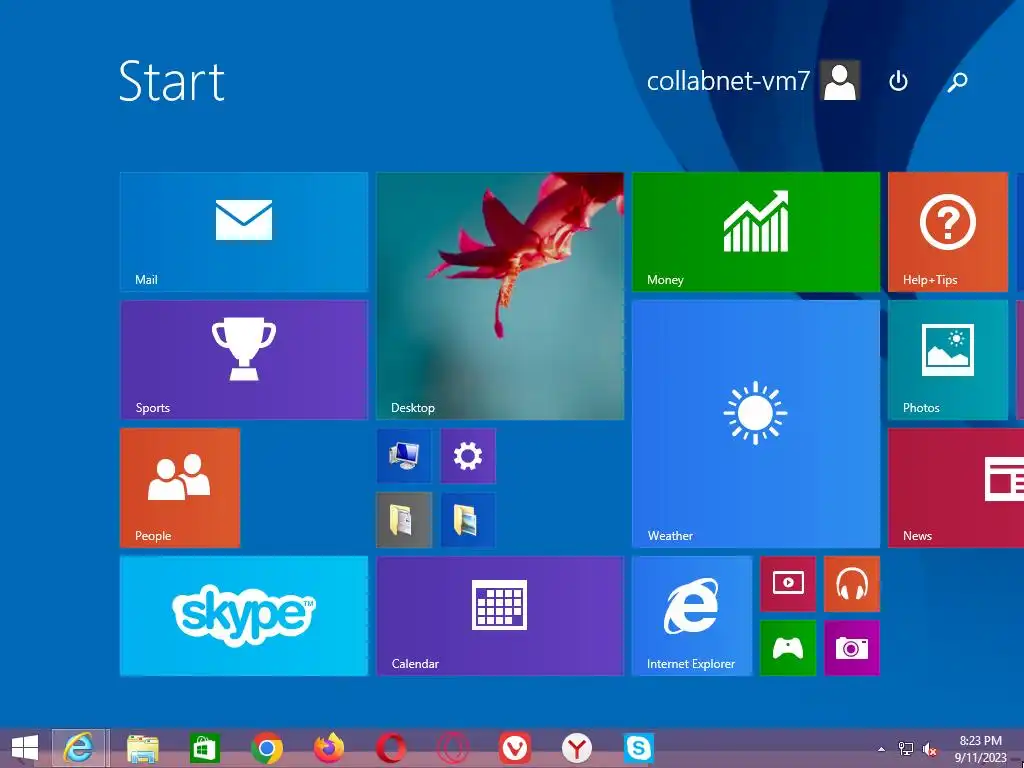The width and height of the screenshot is (1024, 768).
Task: Launch Vivaldi from the taskbar
Action: (515, 748)
